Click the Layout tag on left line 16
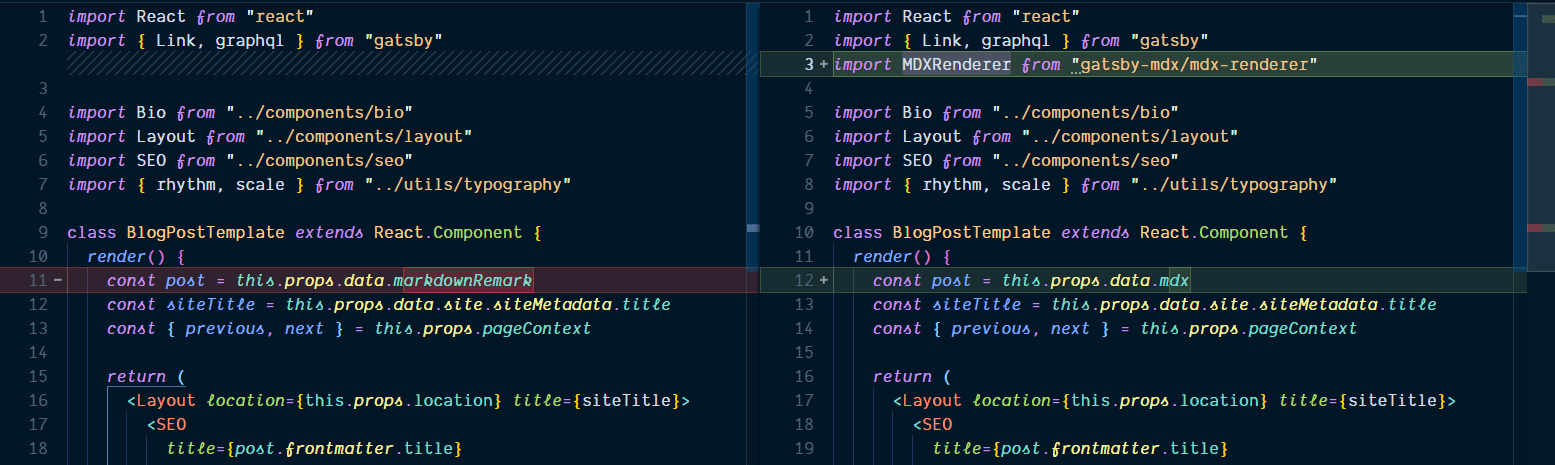 pyautogui.click(x=166, y=401)
